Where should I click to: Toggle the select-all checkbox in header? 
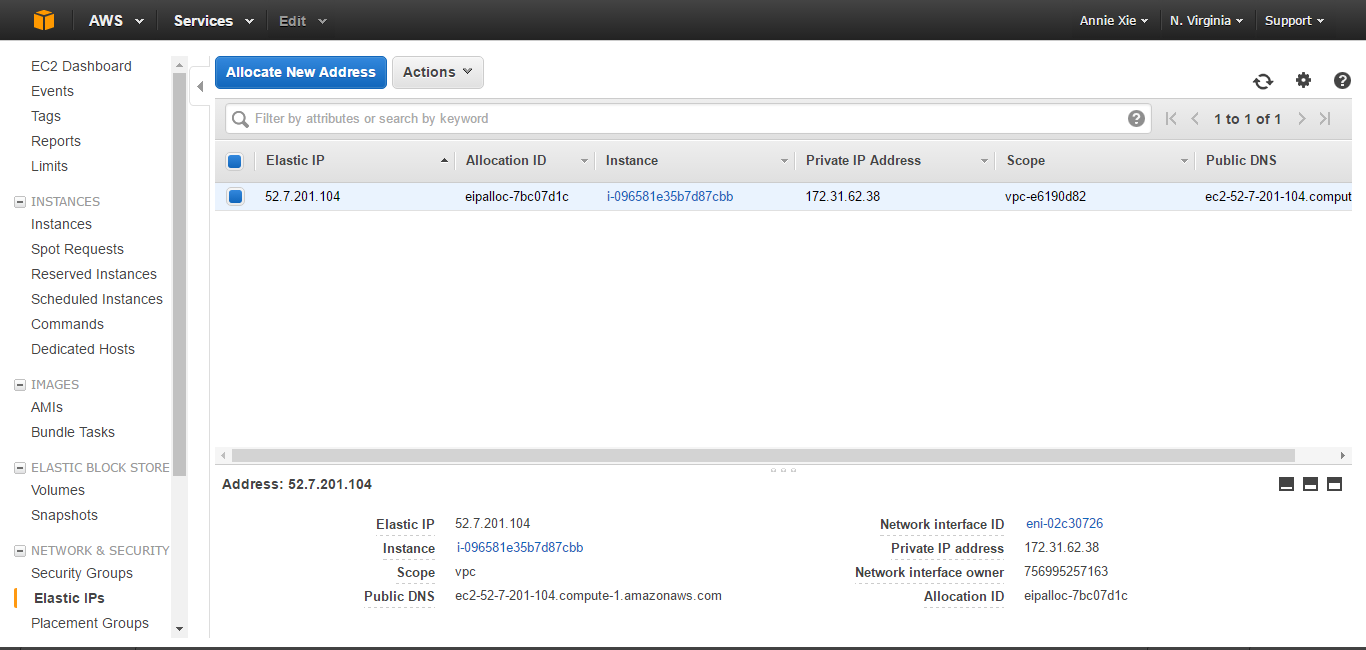point(235,161)
